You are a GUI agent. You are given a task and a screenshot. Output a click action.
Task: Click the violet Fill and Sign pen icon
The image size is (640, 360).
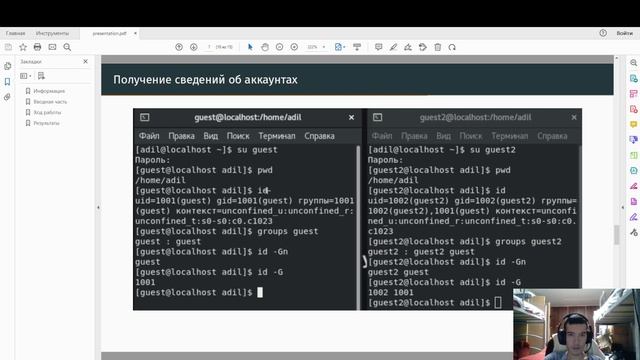(633, 217)
